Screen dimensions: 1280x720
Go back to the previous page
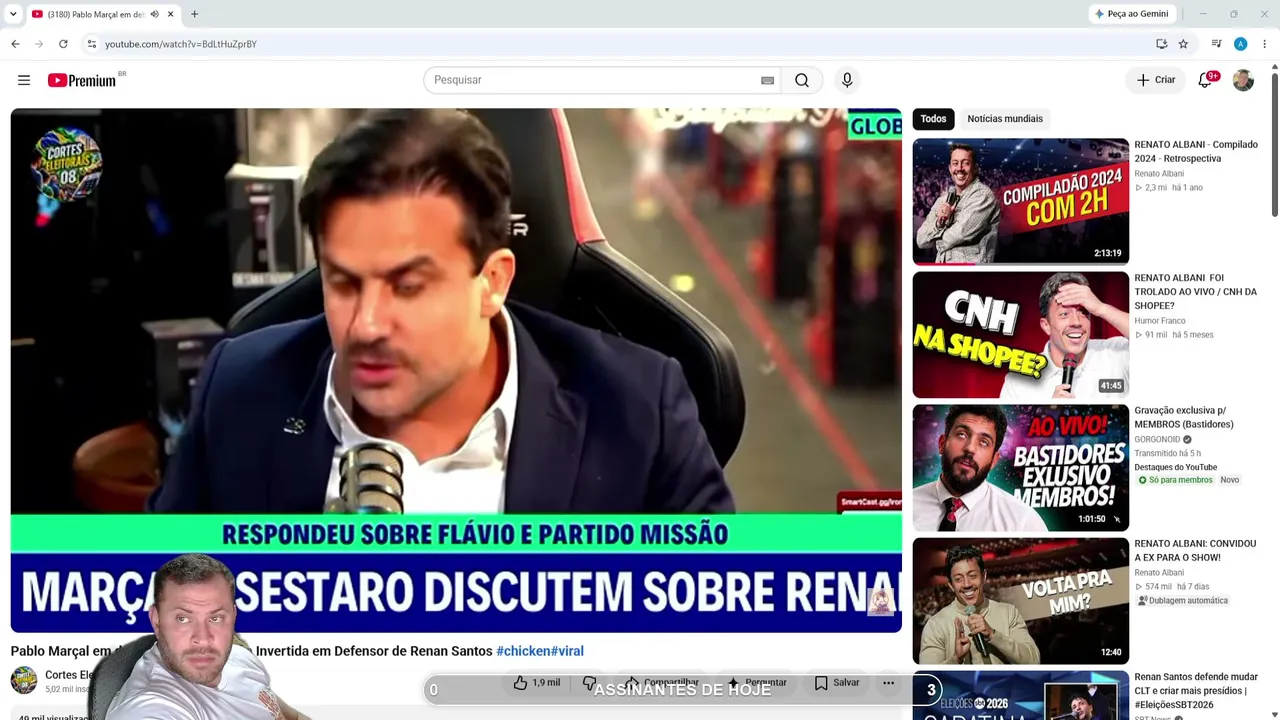pos(15,44)
